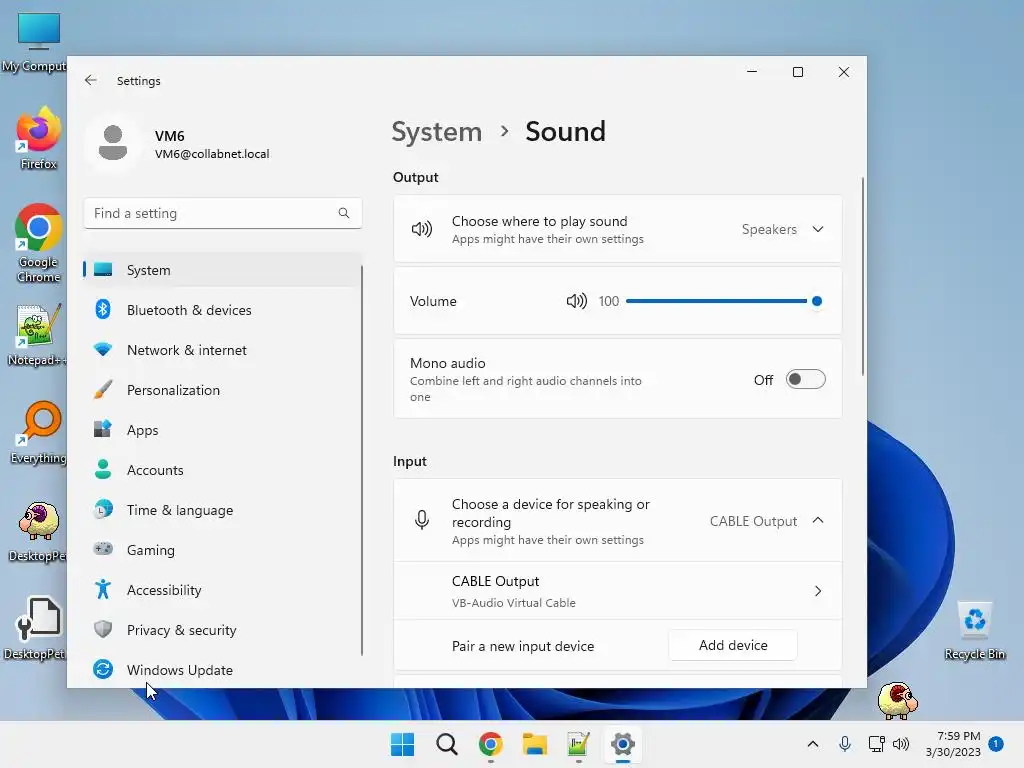
Task: Open Notepad++ from the taskbar
Action: pyautogui.click(x=579, y=744)
